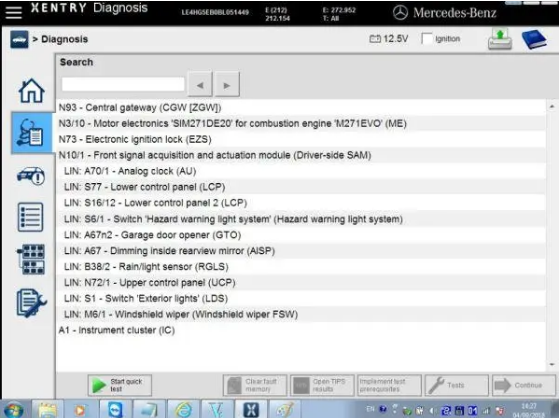Open the Paint palette taskbar icon
559x418 pixels.
[x=284, y=410]
